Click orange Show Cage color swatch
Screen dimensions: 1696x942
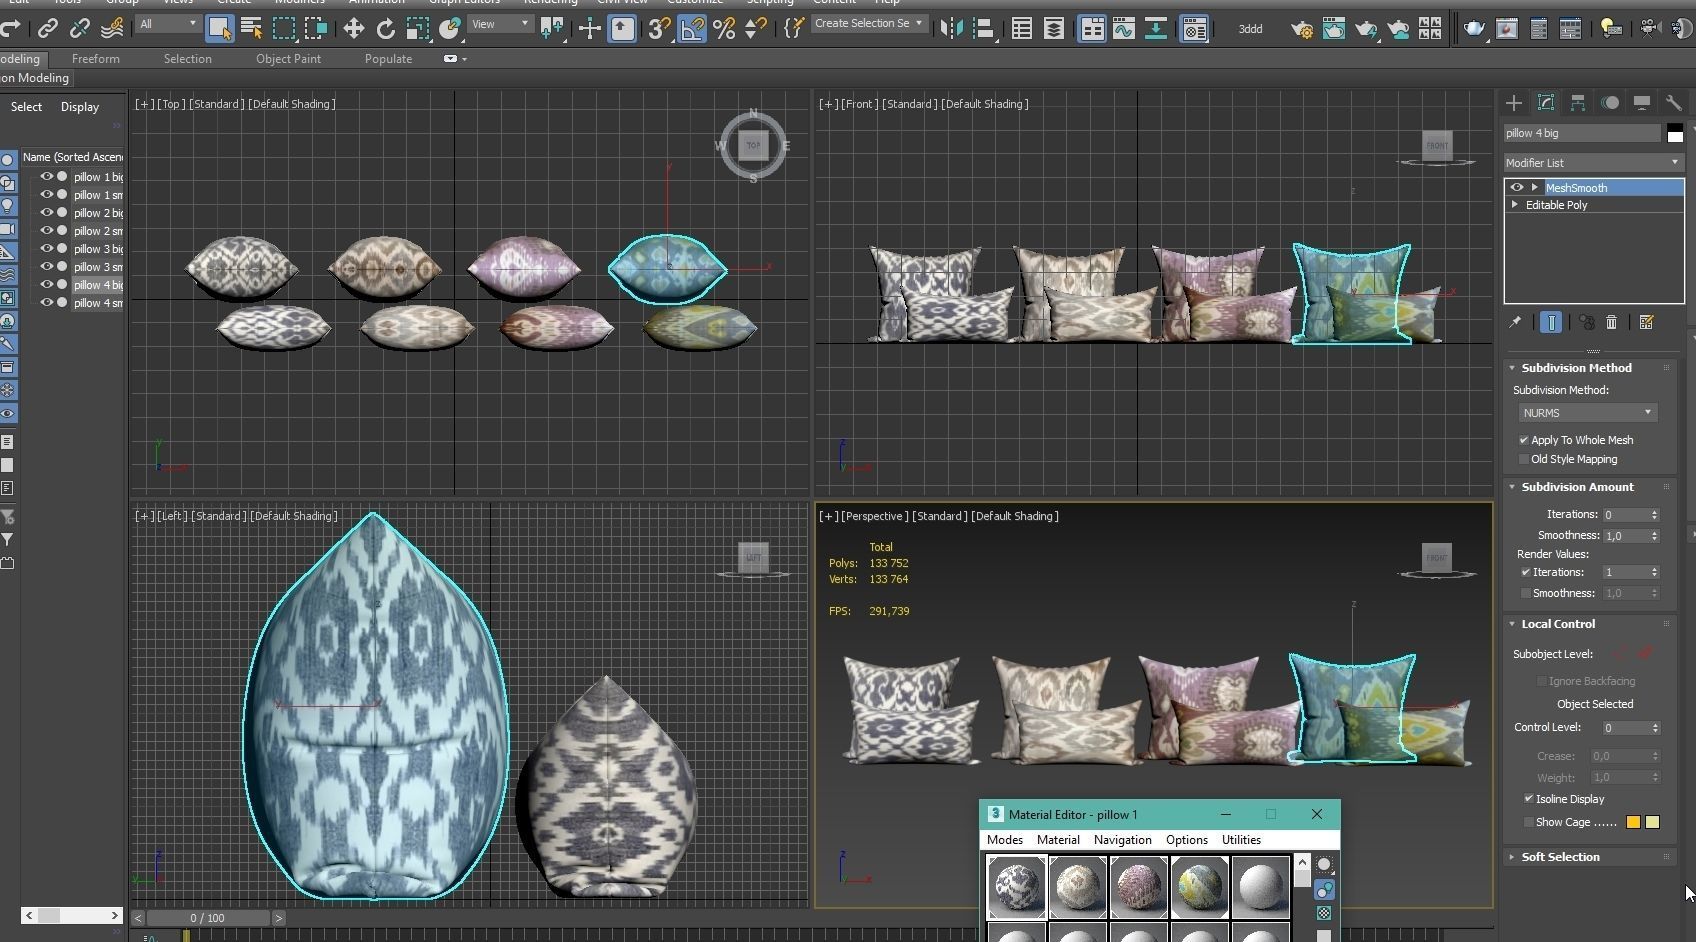click(1633, 822)
